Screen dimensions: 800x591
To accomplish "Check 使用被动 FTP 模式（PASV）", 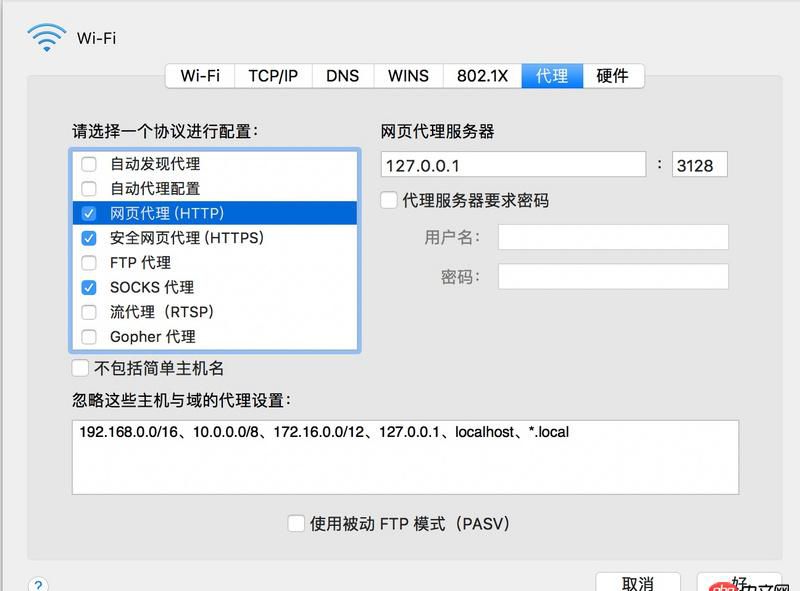I will coord(296,523).
